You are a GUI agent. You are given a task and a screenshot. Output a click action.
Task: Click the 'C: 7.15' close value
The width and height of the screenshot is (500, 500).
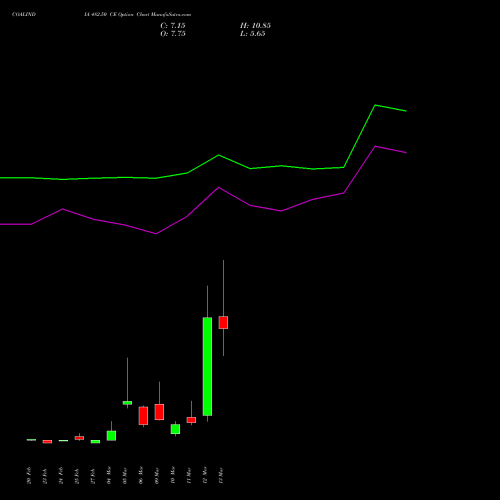coord(173,26)
